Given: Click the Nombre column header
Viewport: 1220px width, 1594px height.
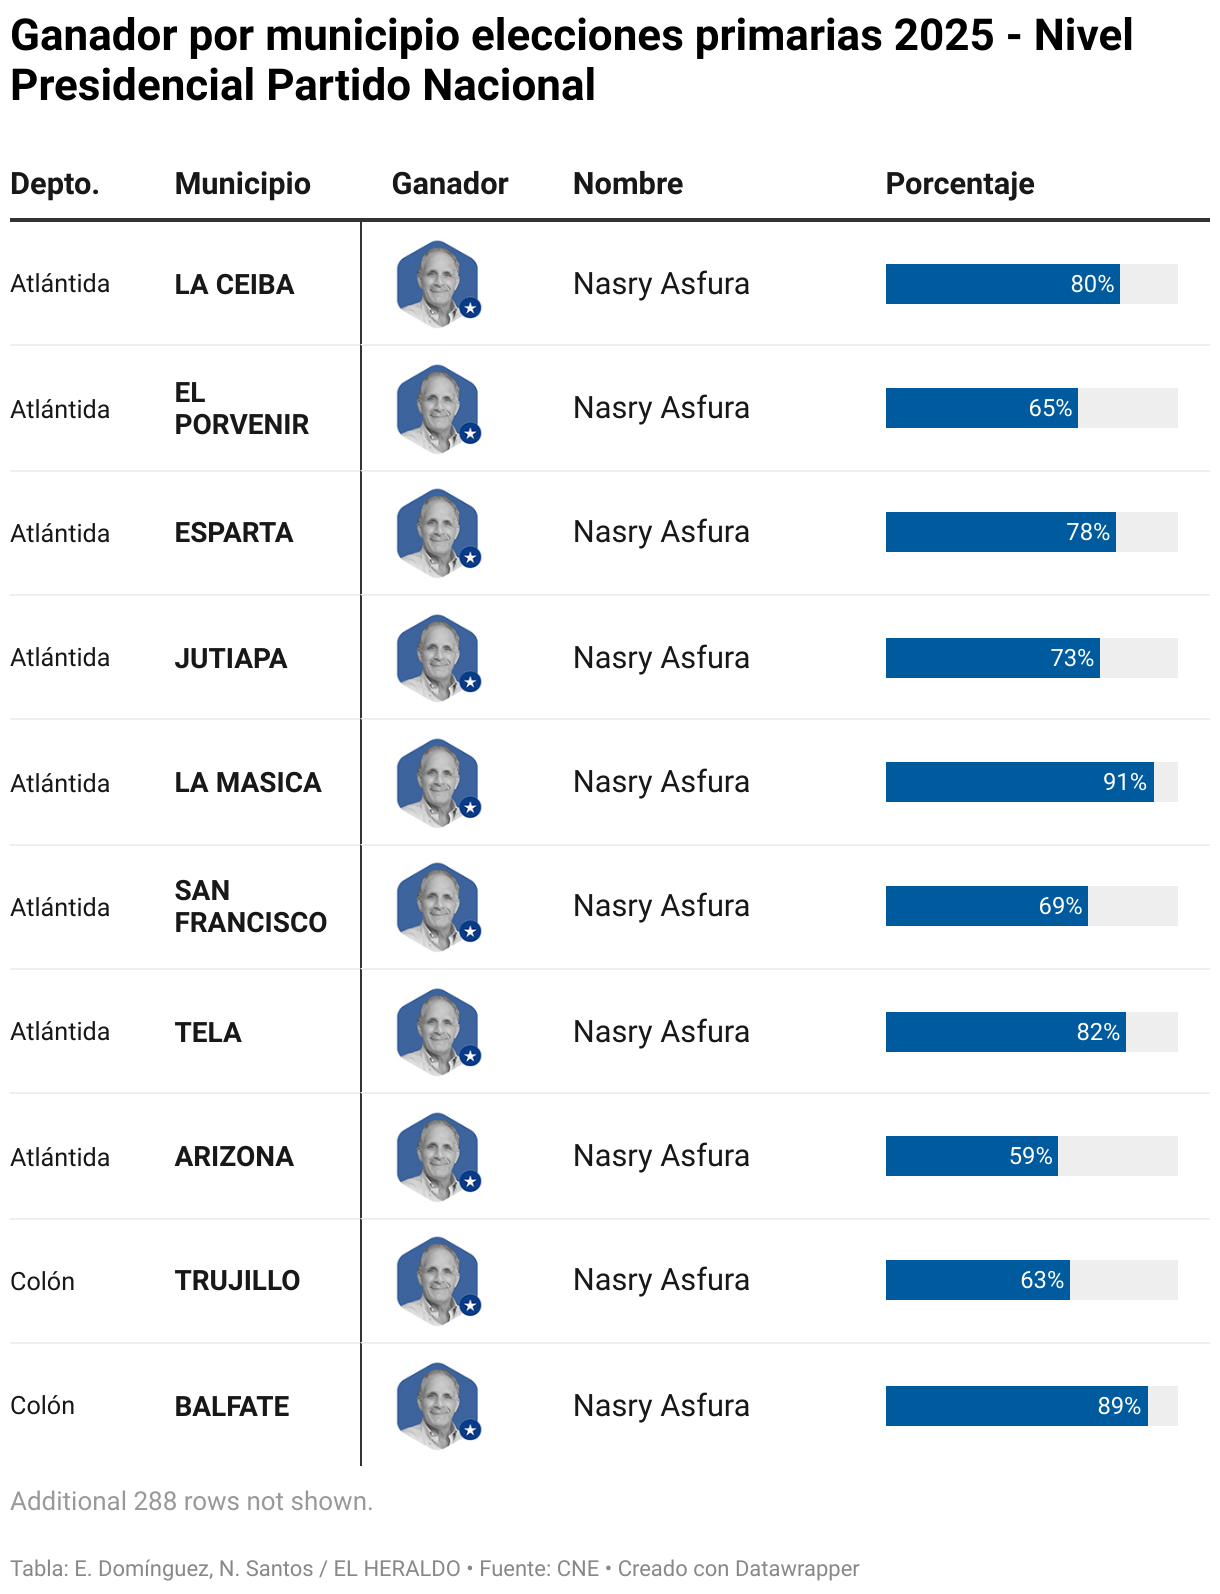Looking at the screenshot, I should pyautogui.click(x=628, y=184).
